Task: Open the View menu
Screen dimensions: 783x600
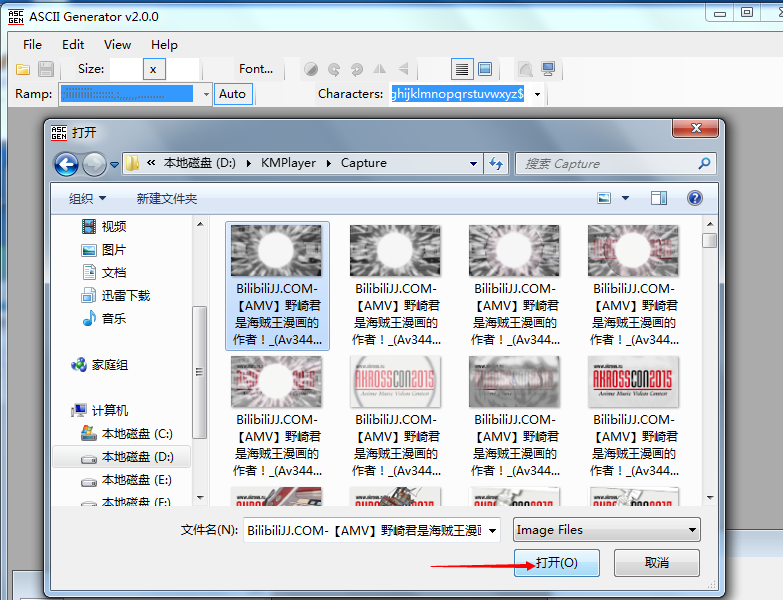Action: point(117,44)
